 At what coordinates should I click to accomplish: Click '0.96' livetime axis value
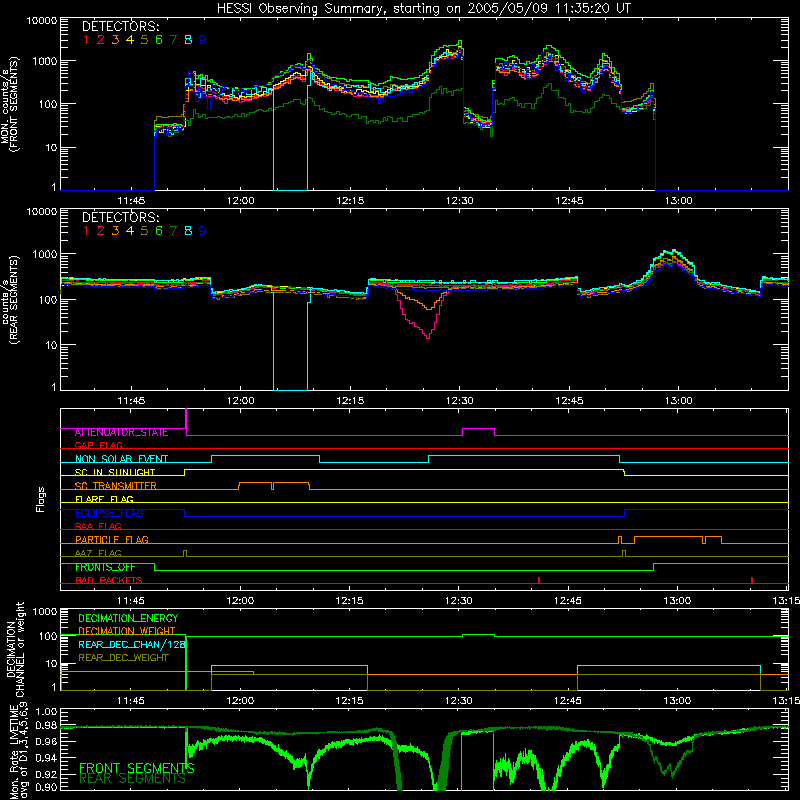47,741
